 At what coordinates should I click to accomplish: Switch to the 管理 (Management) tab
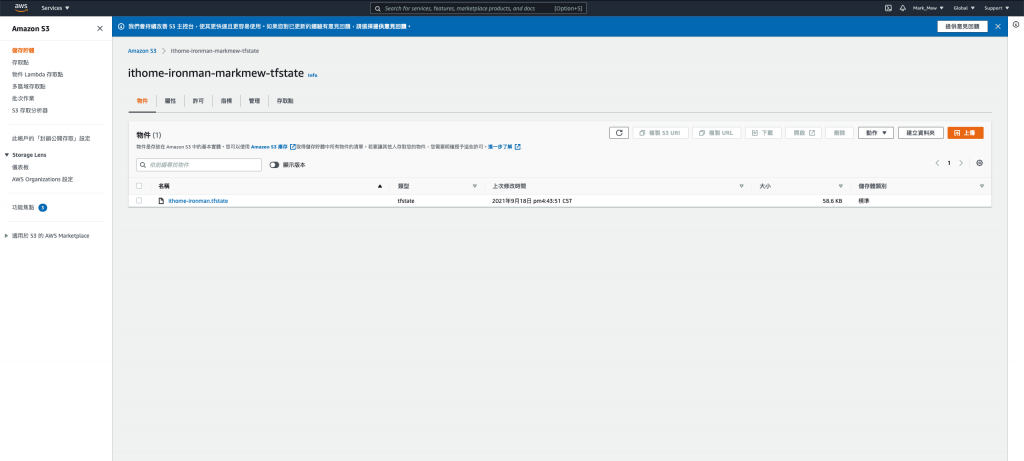(254, 101)
